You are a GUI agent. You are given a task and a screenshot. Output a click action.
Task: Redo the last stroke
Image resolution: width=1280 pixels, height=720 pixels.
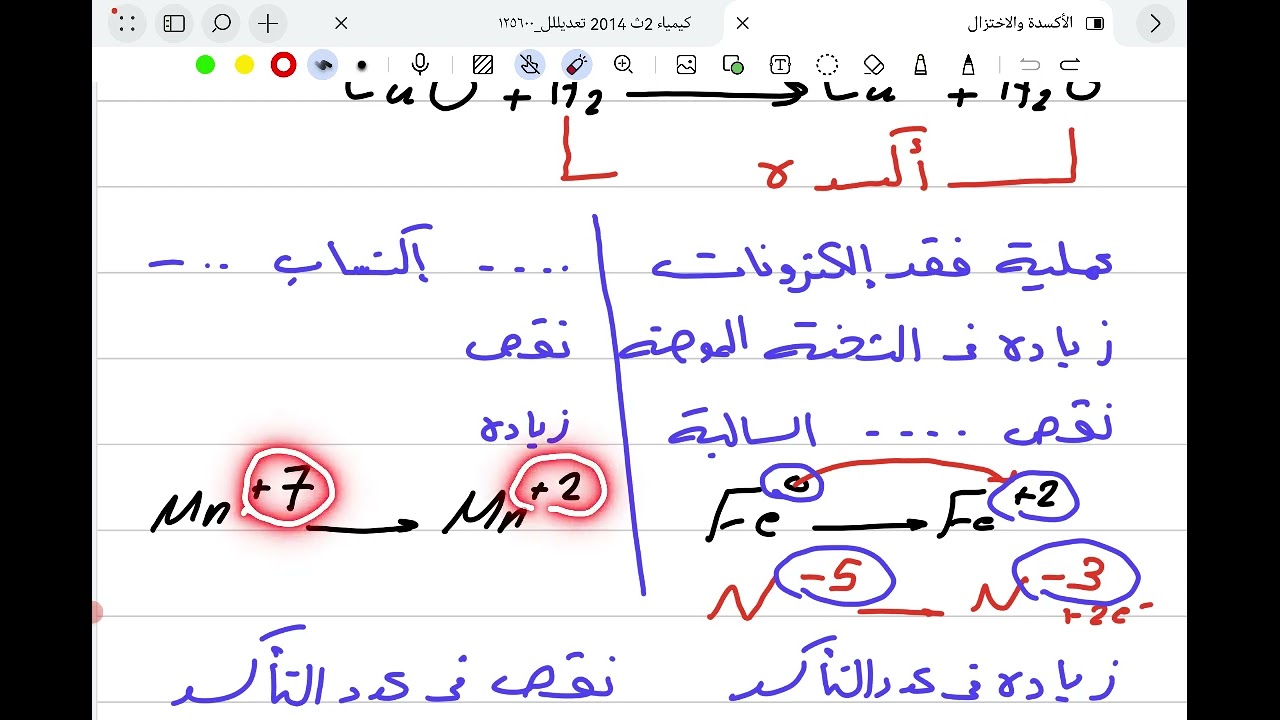1070,65
